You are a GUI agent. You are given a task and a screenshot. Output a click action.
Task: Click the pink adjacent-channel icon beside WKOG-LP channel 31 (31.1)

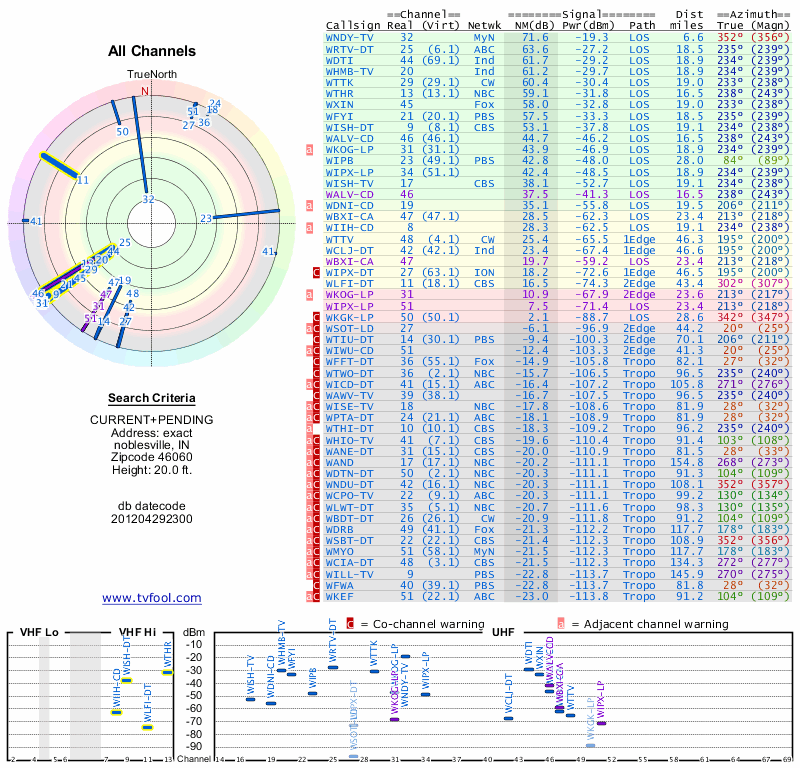[309, 150]
